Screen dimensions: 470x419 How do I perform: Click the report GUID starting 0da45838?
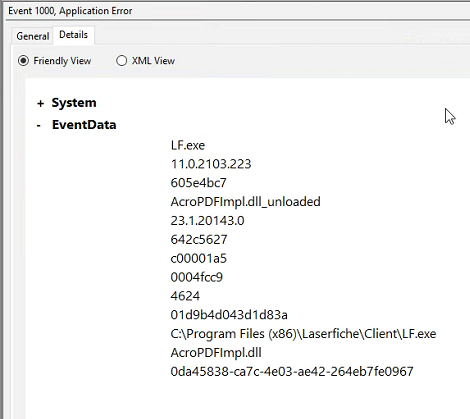(292, 371)
